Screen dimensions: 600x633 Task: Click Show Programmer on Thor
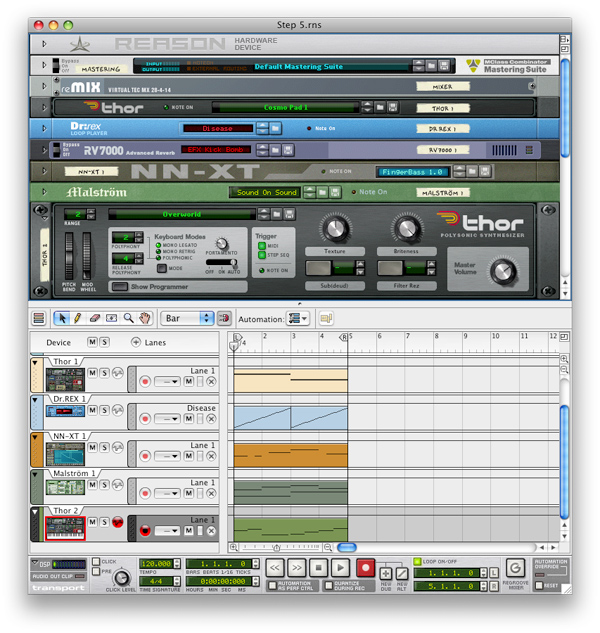tap(120, 287)
